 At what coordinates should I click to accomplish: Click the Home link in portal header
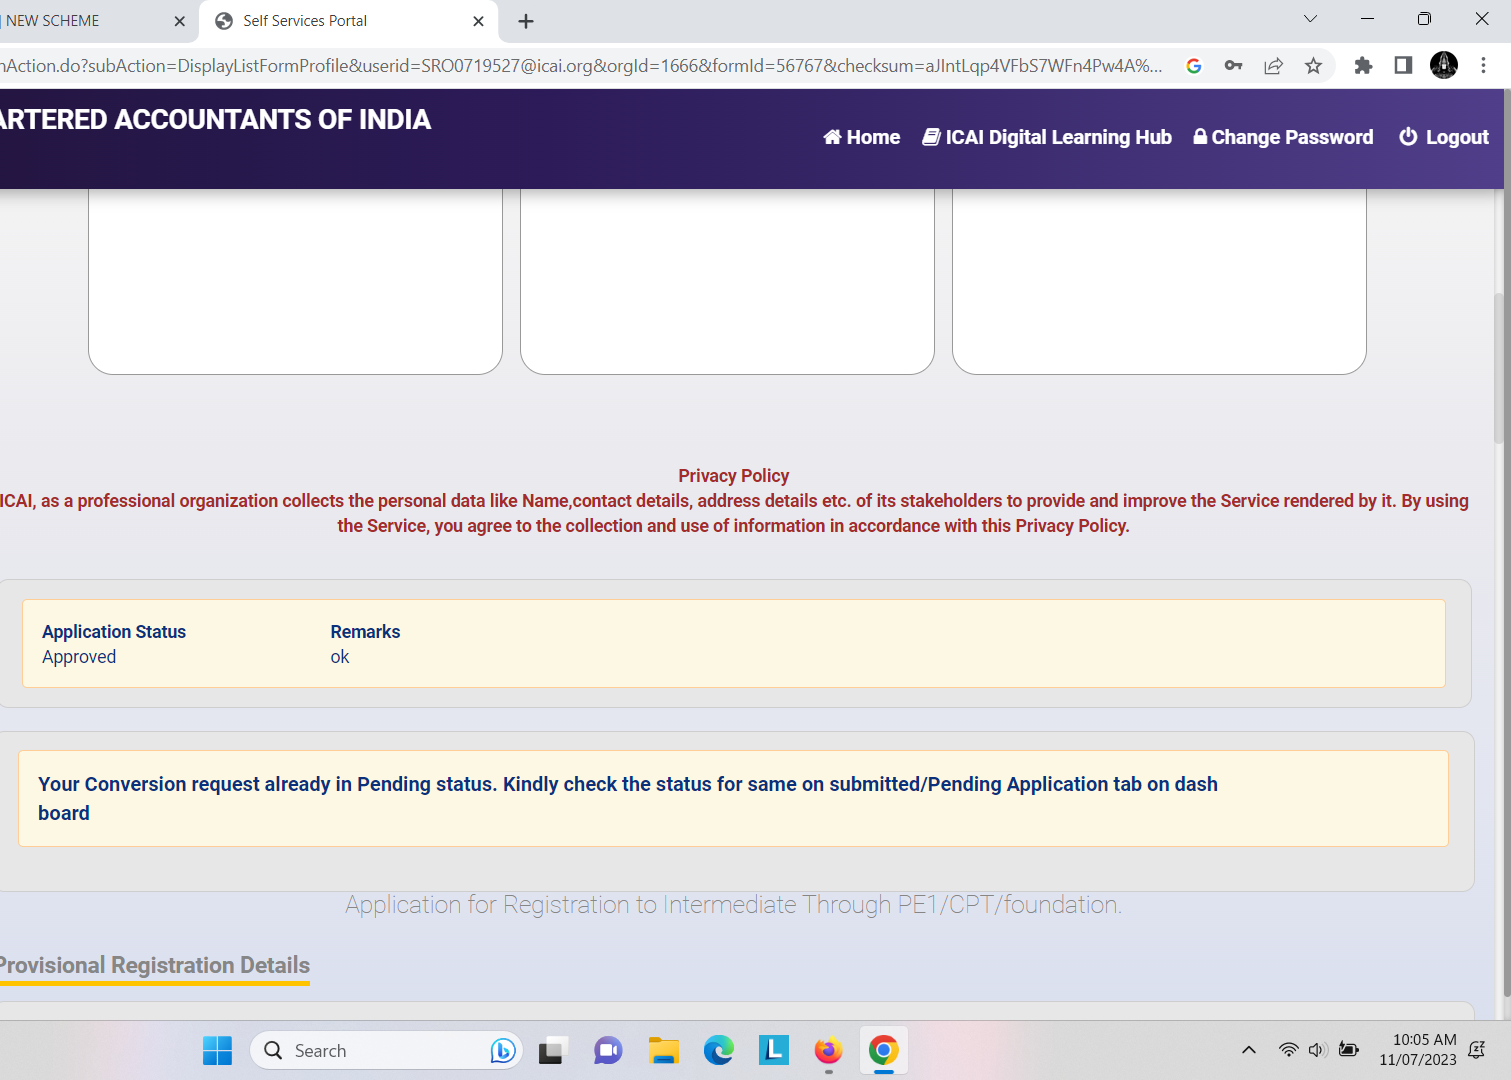point(861,137)
